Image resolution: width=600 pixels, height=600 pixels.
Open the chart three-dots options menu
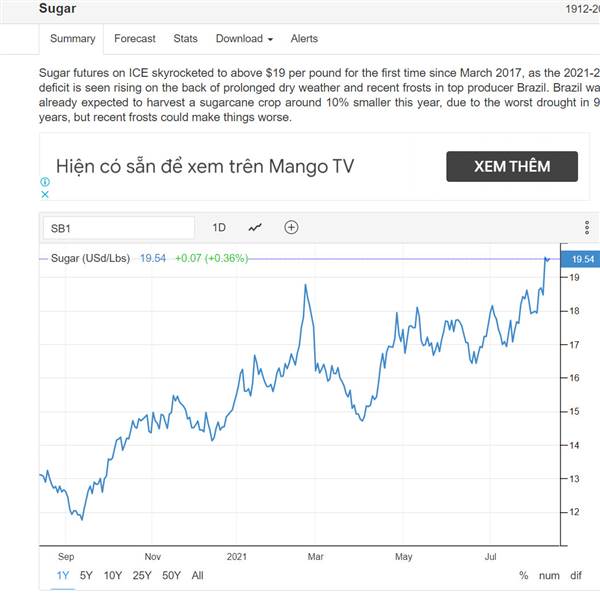[x=587, y=228]
